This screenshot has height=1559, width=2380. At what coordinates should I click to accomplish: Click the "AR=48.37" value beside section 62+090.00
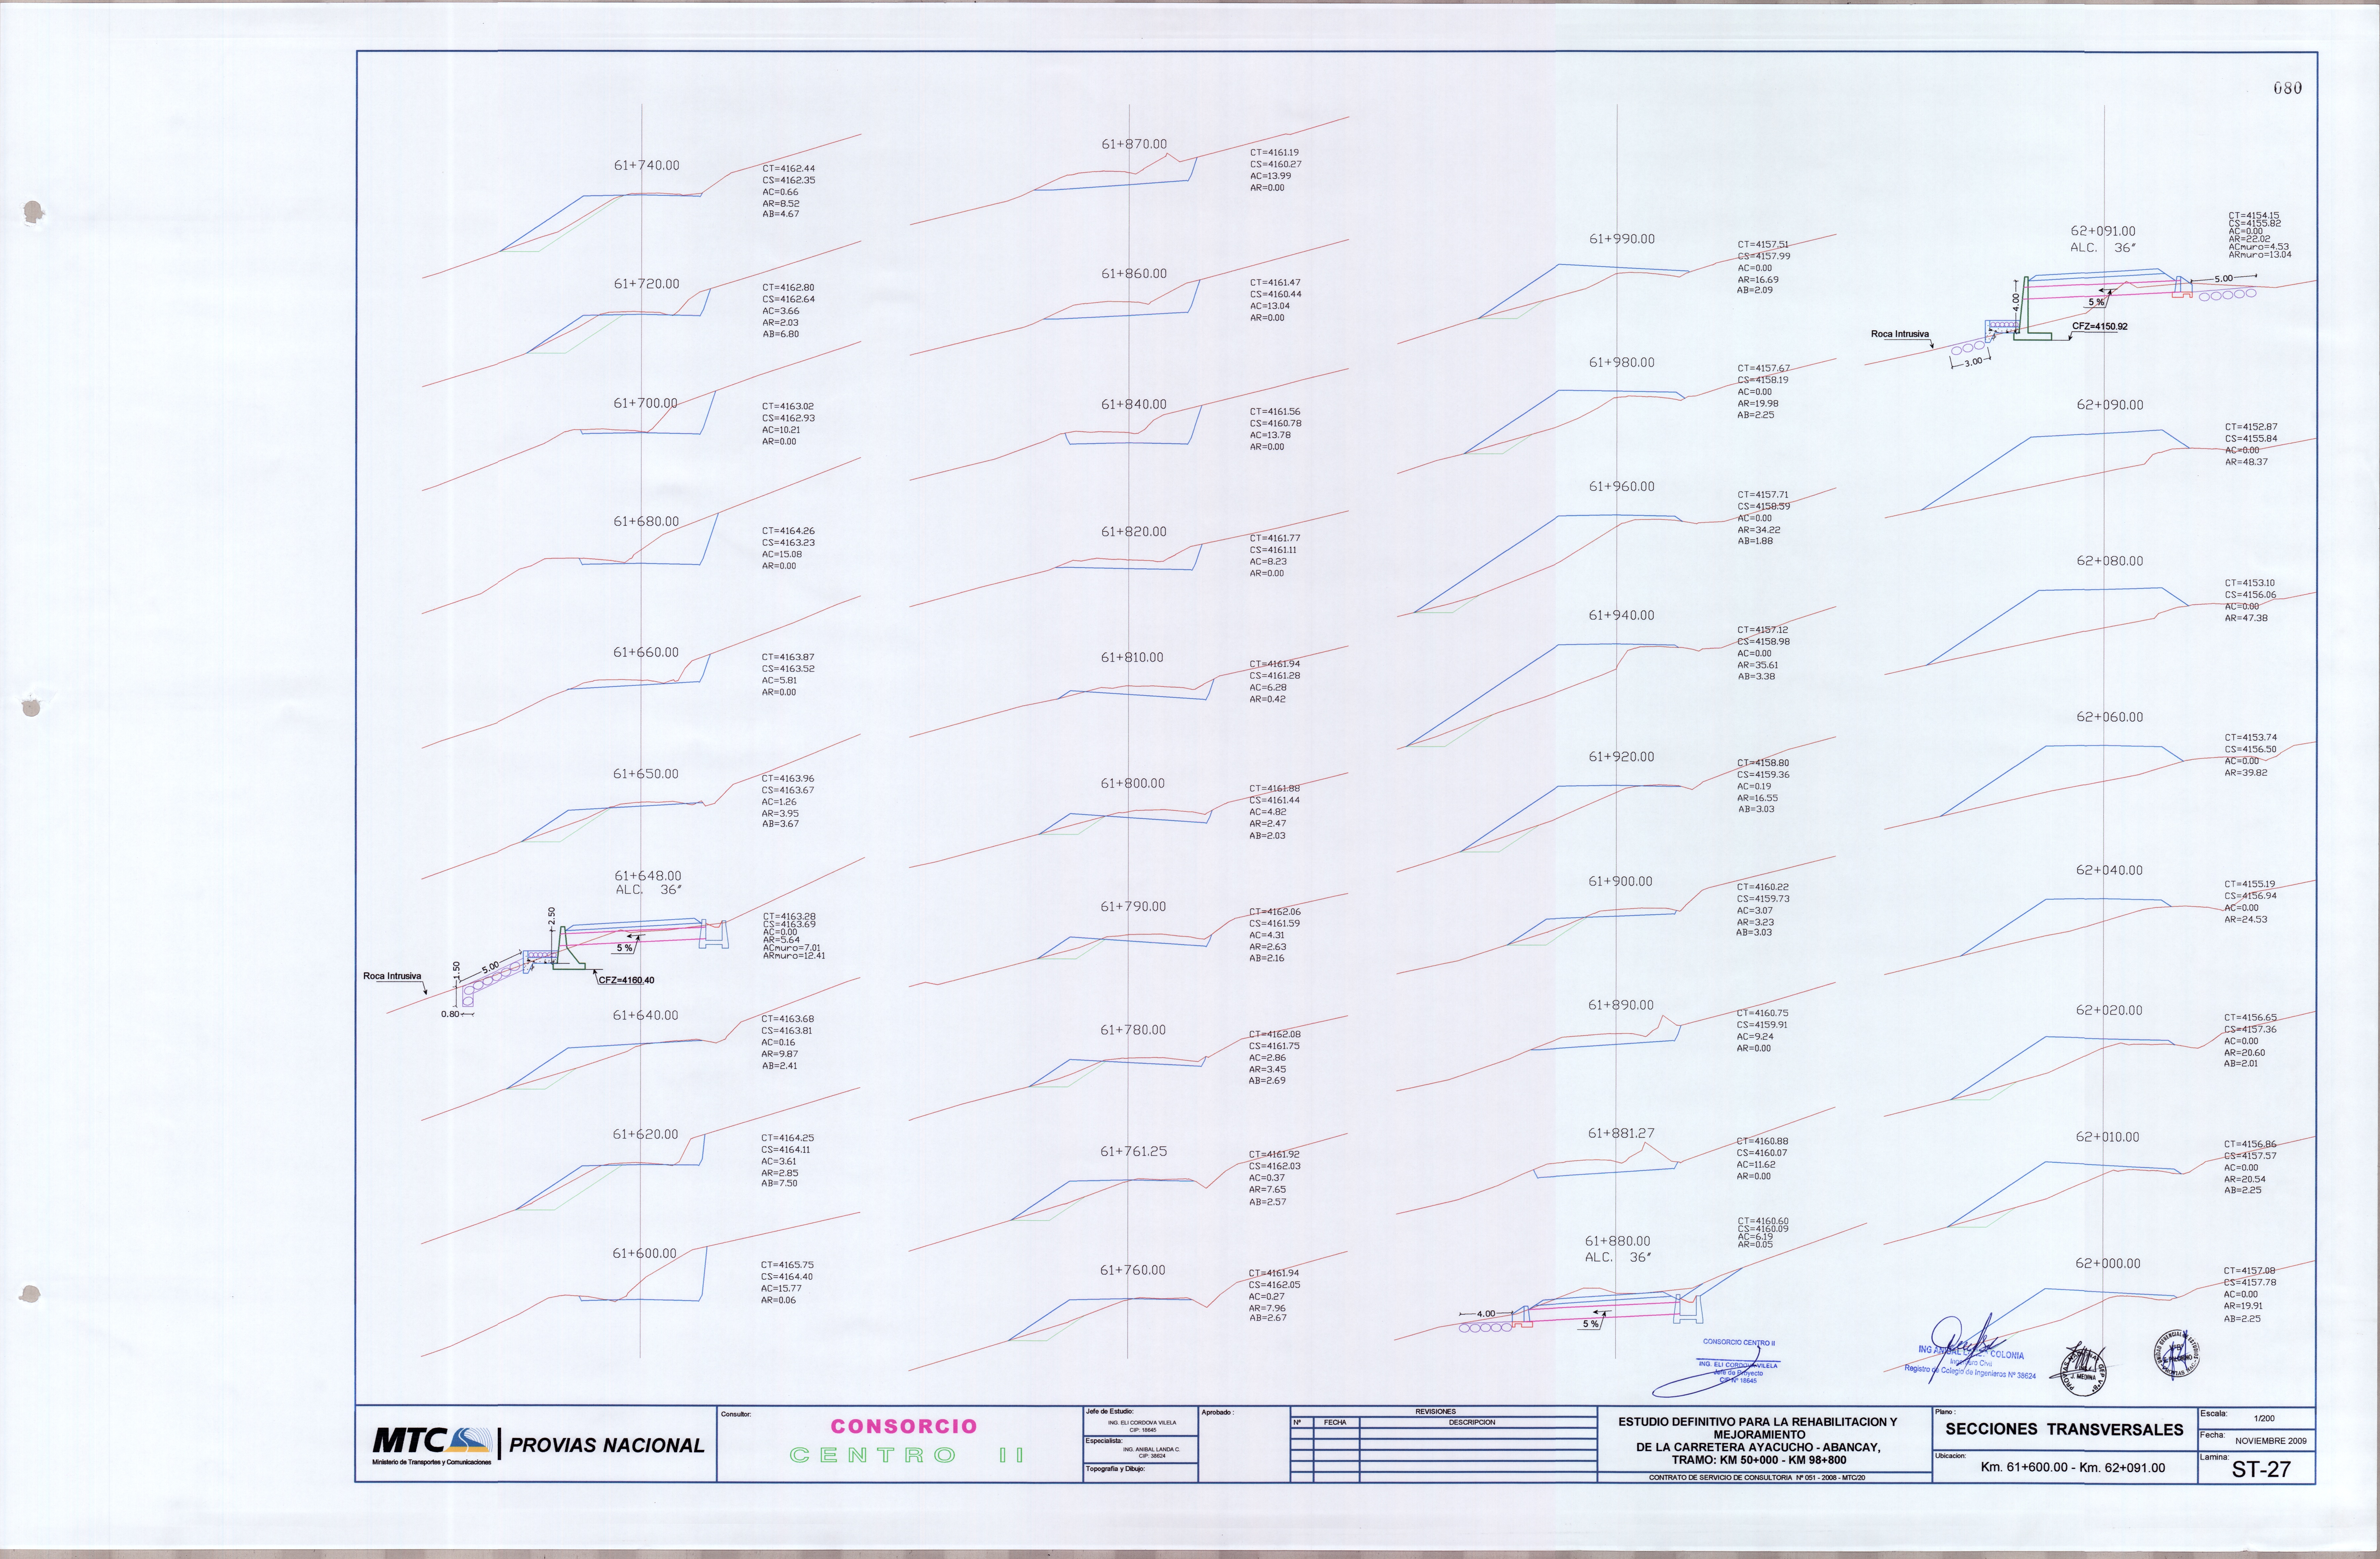pyautogui.click(x=2246, y=462)
